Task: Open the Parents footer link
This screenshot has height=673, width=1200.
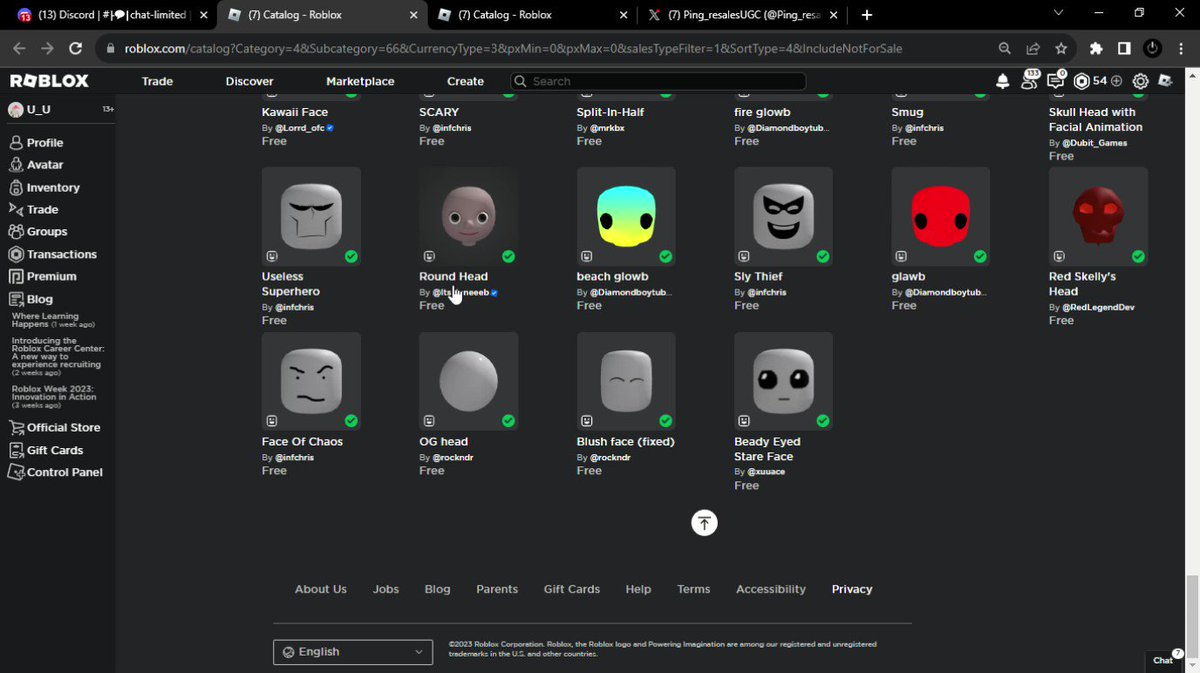Action: (497, 589)
